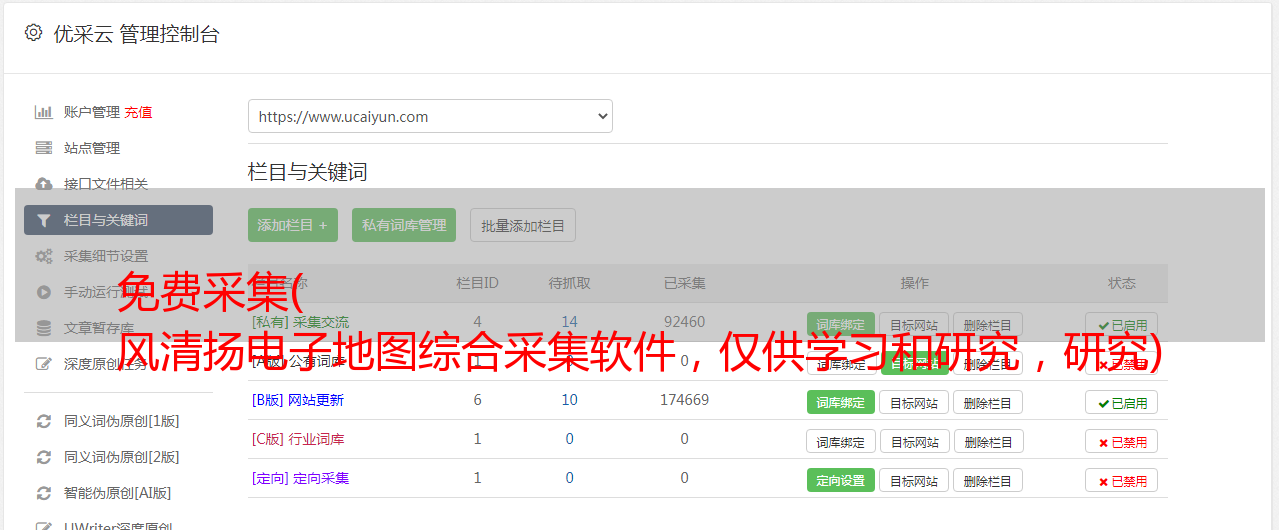
Task: Click 词库绑定 in the 网站更新 row
Action: tap(841, 402)
